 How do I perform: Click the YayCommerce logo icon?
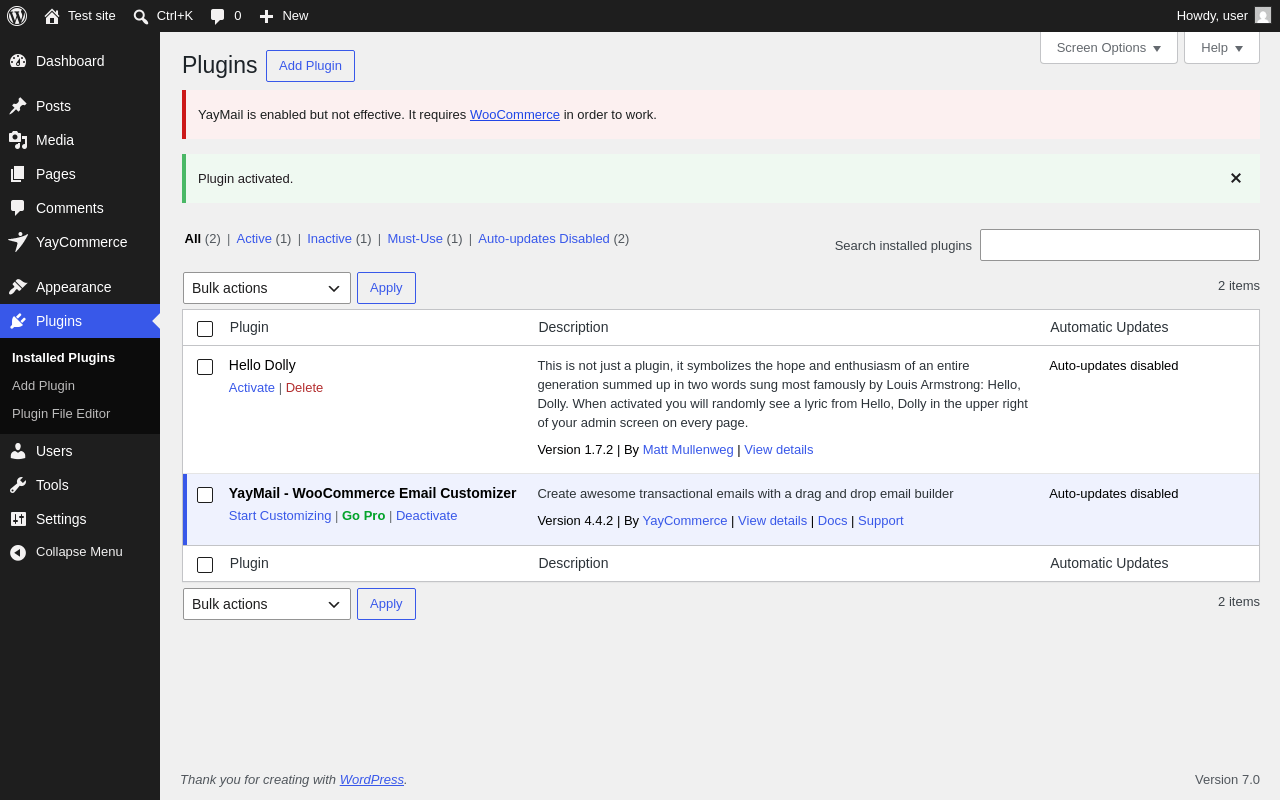pyautogui.click(x=18, y=242)
